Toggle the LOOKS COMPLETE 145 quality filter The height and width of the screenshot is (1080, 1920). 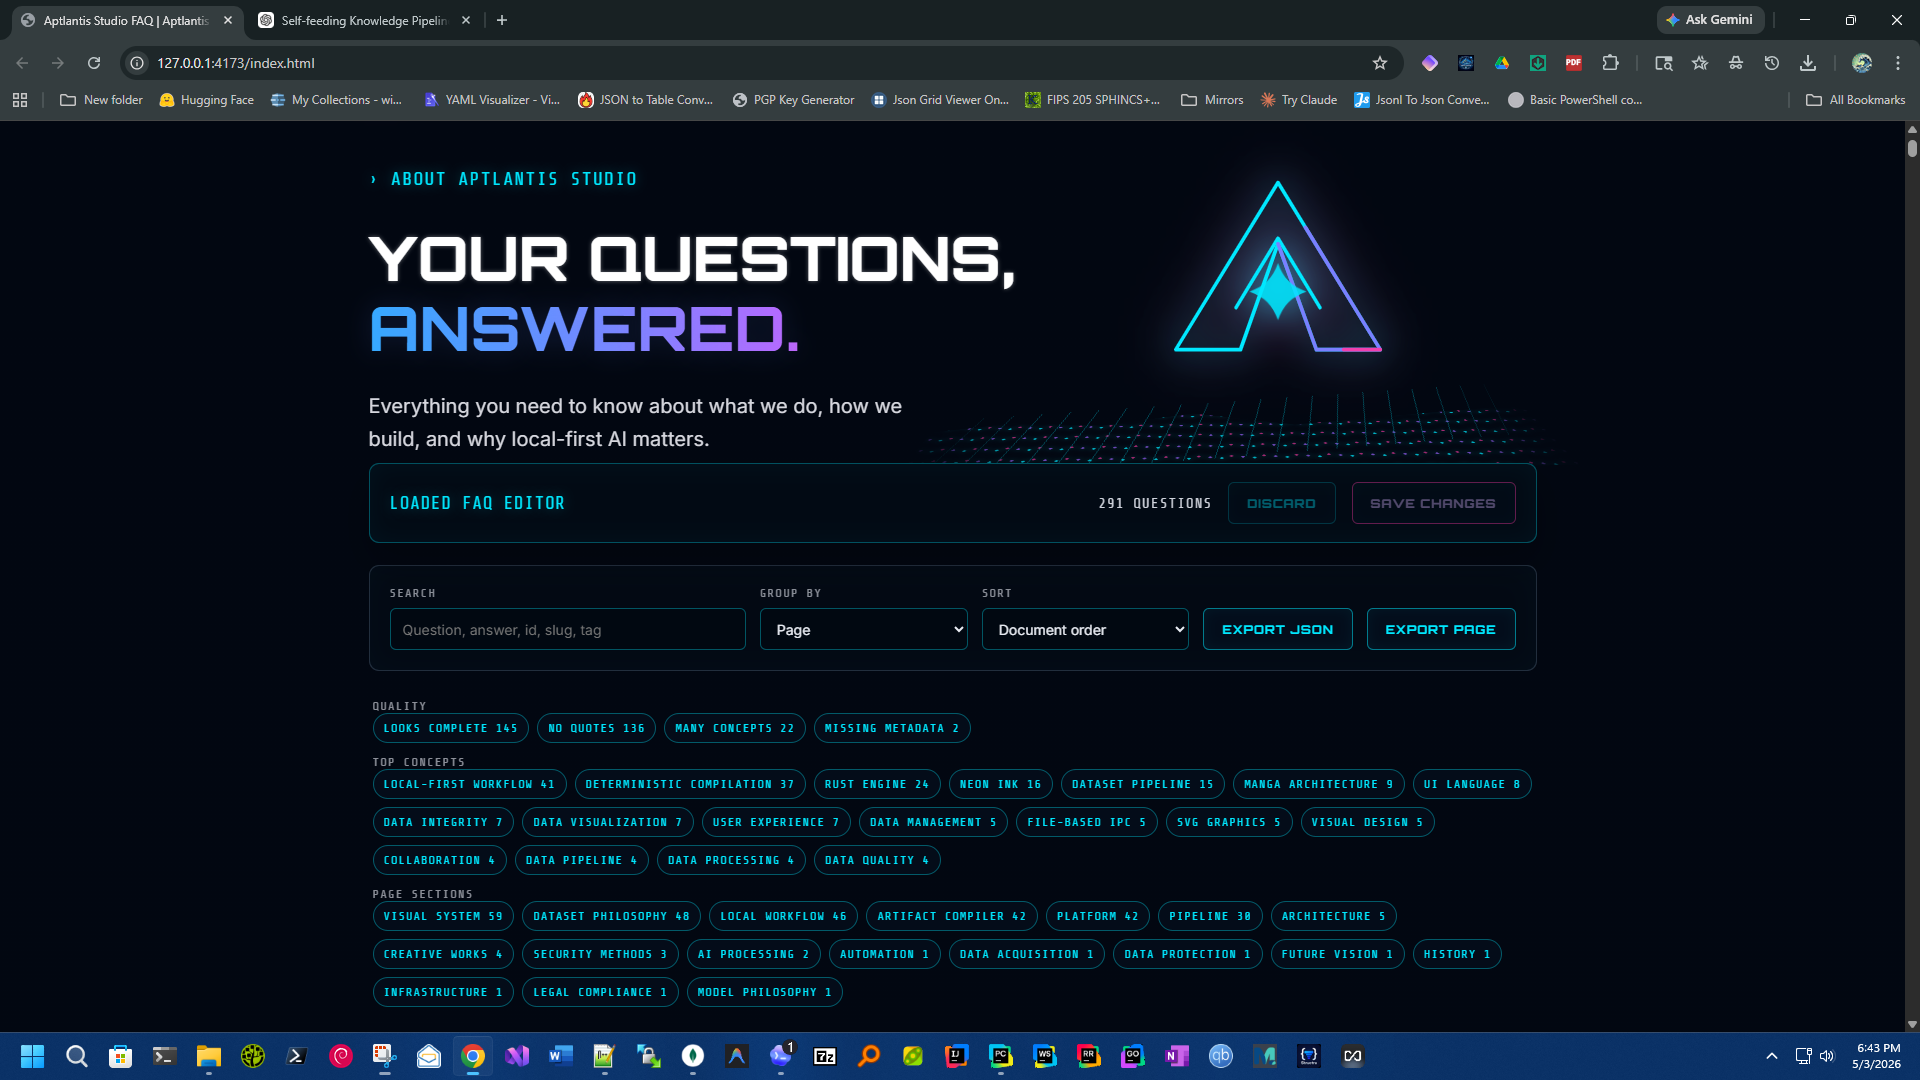(450, 728)
